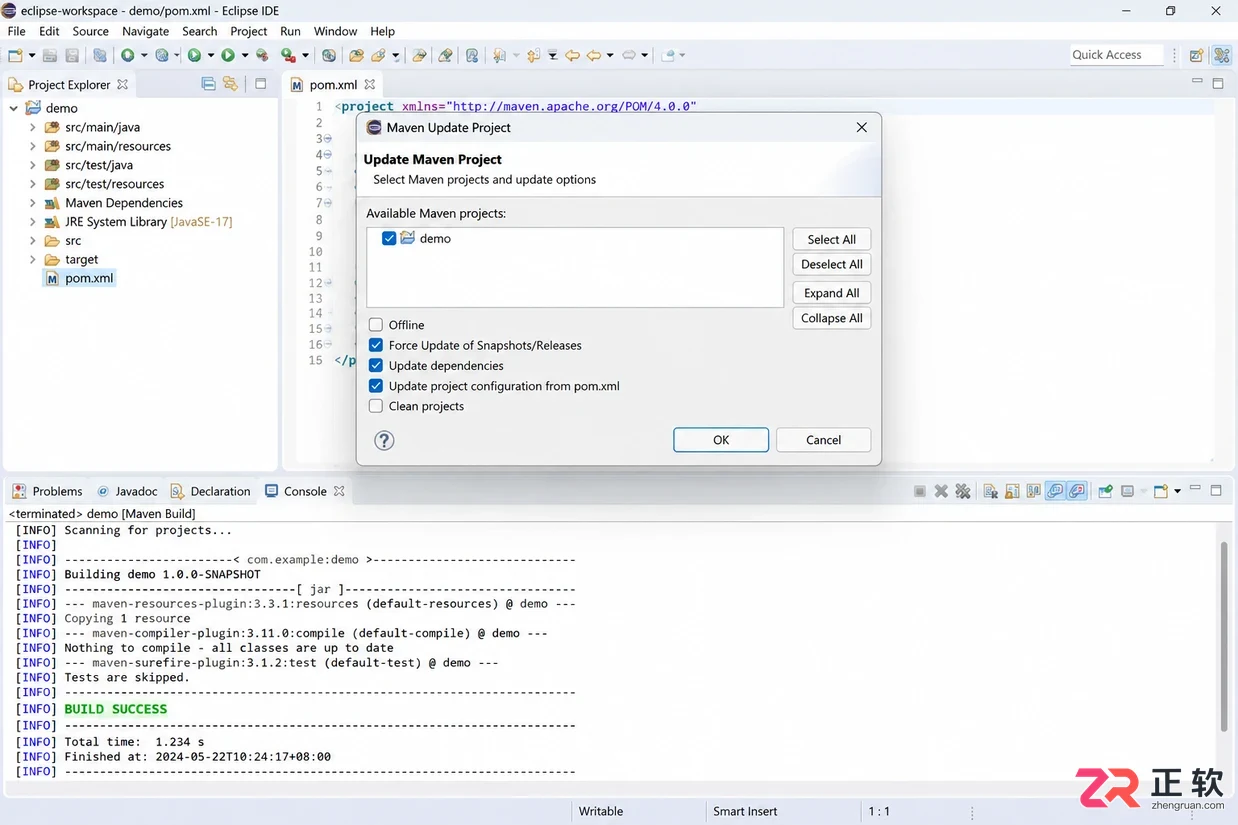This screenshot has height=825, width=1238.
Task: Click the Run Last Tool external tools icon
Action: coord(288,56)
